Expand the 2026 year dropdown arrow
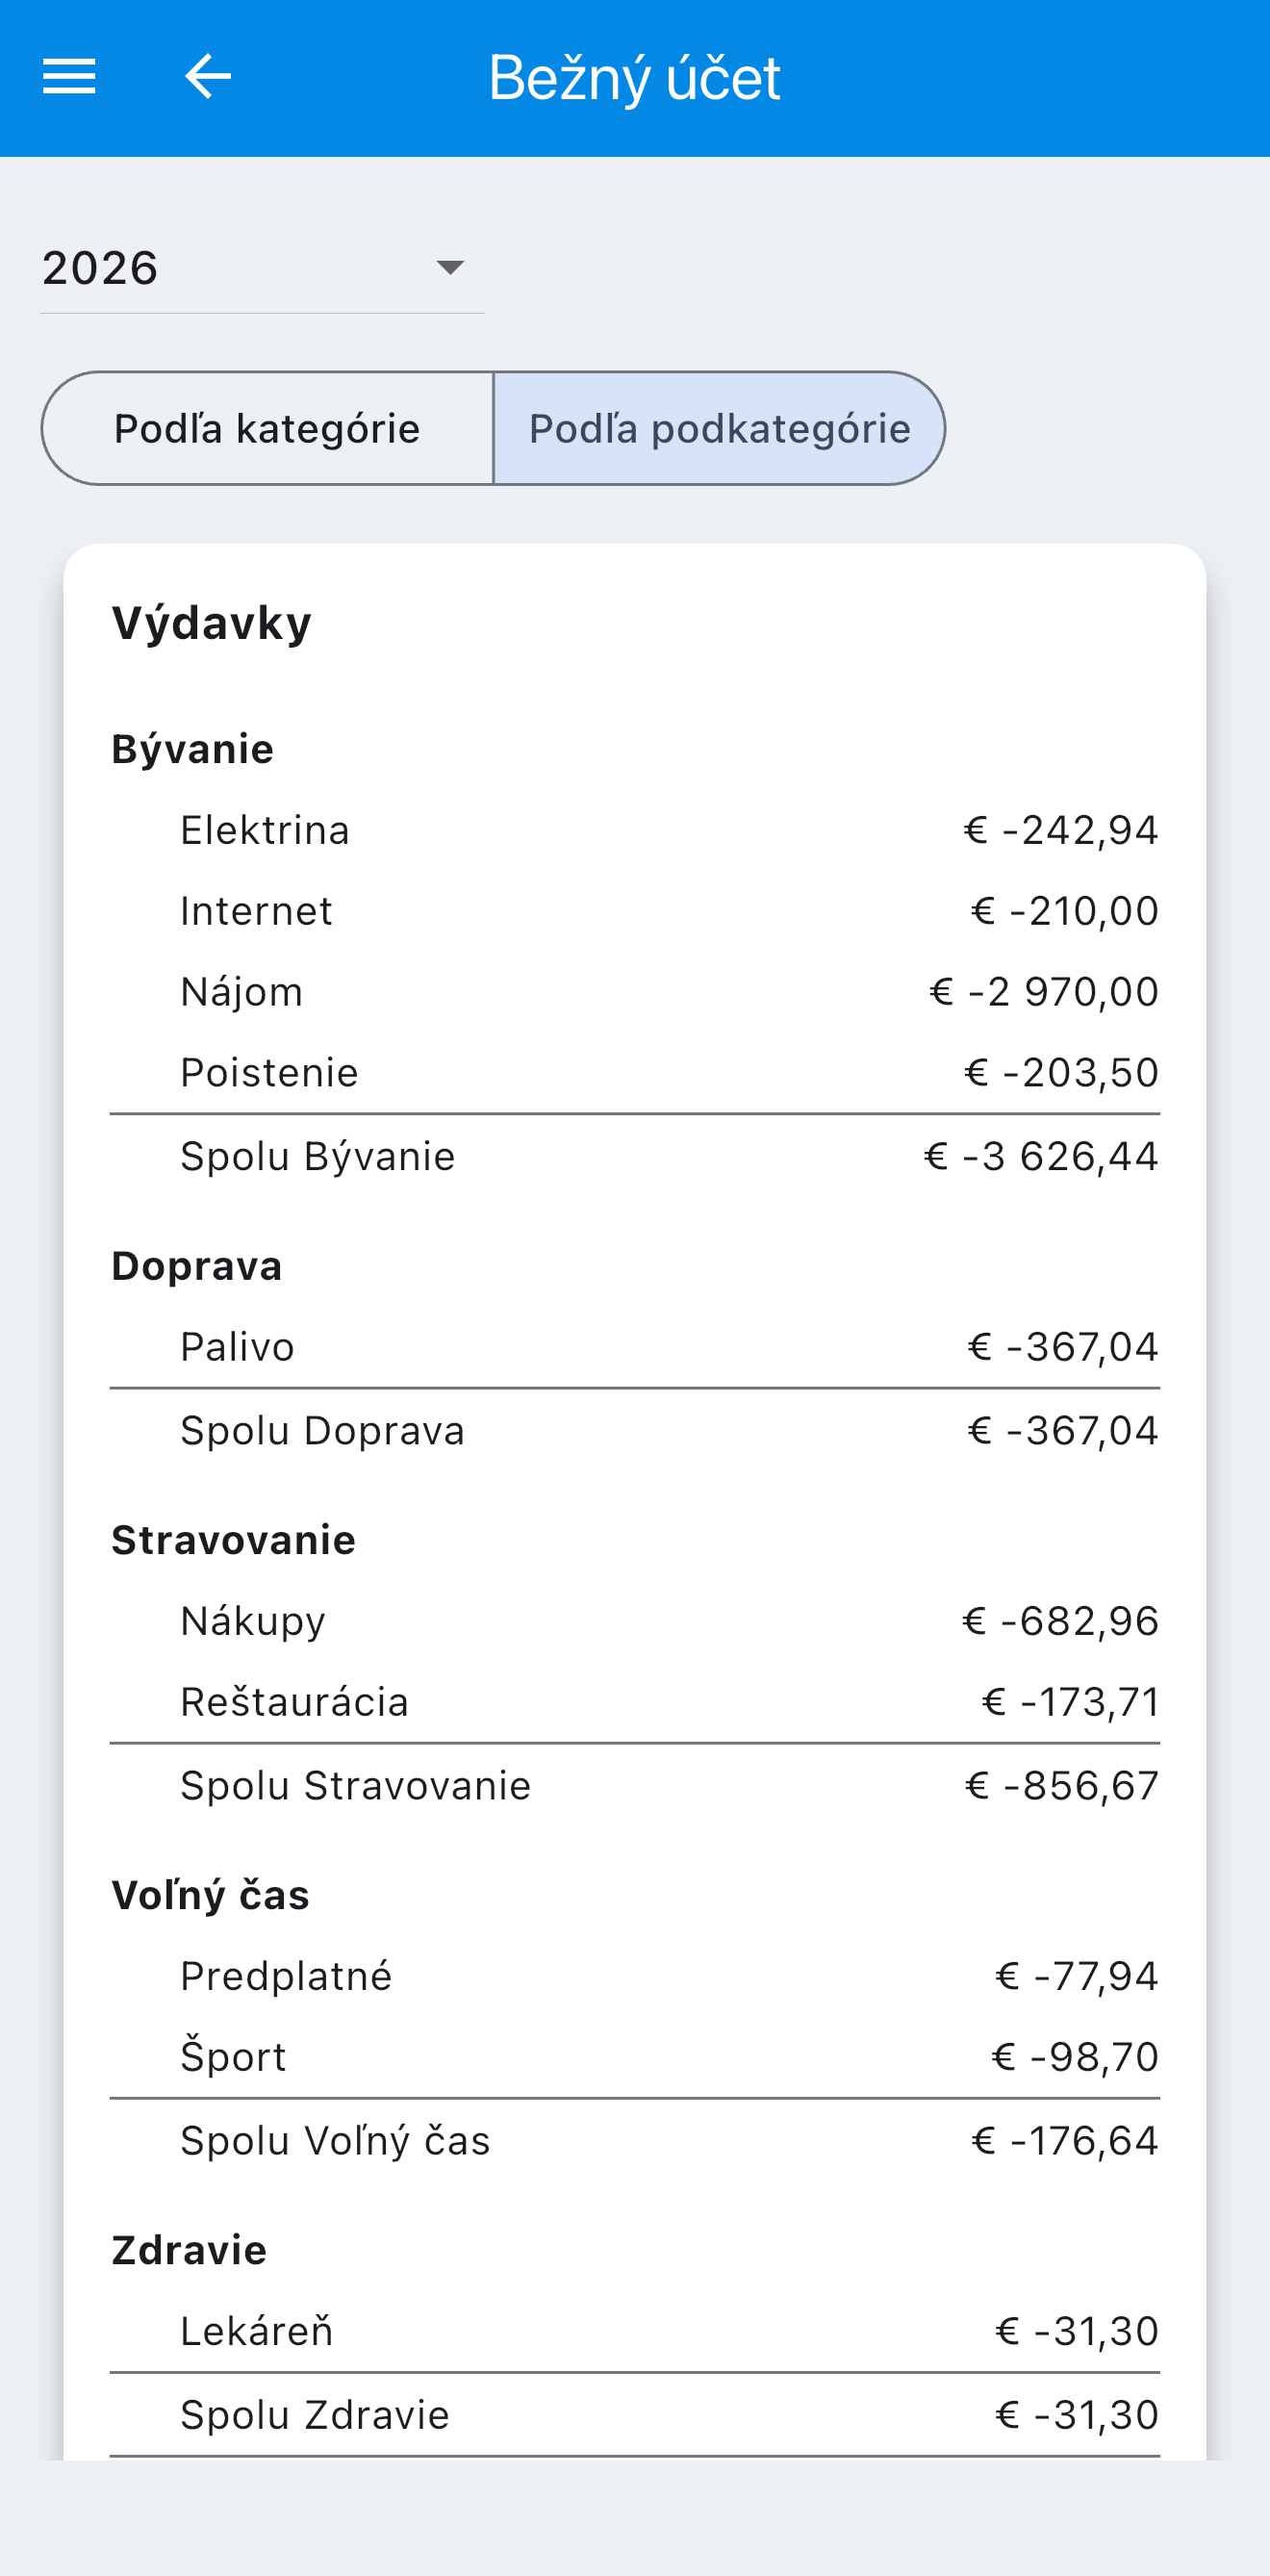Viewport: 1270px width, 2576px height. [x=450, y=267]
